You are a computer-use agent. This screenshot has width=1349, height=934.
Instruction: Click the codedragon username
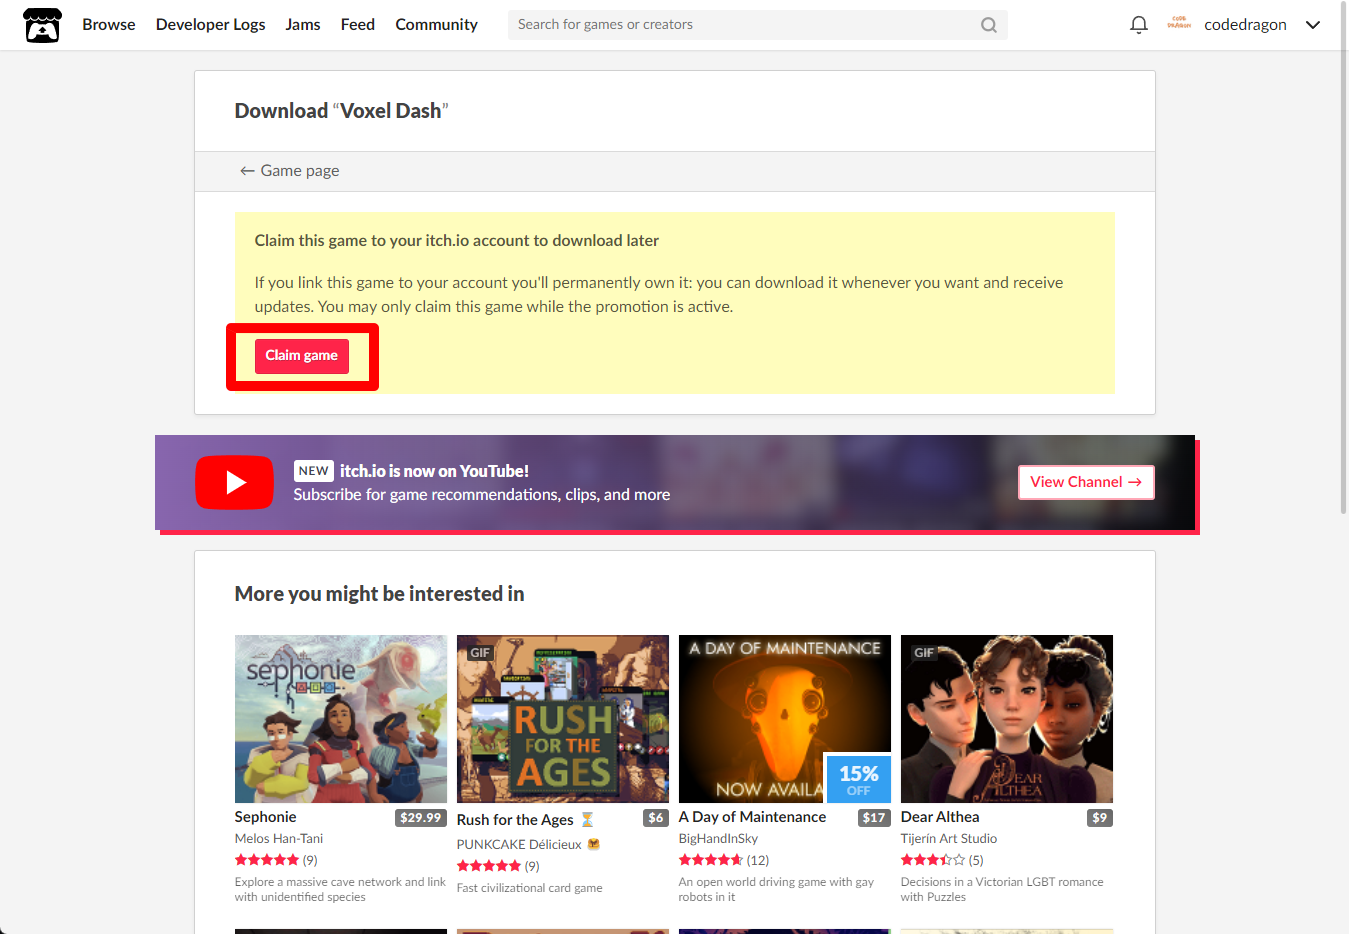click(x=1245, y=25)
